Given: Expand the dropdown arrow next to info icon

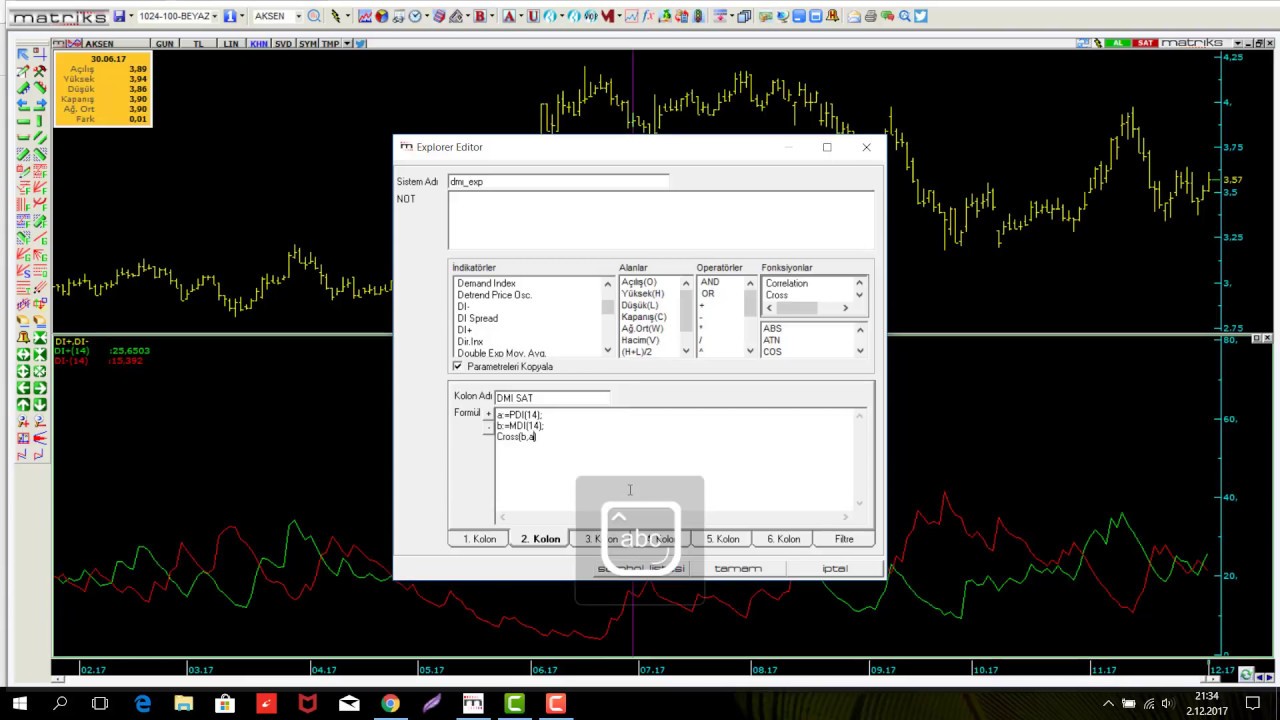Looking at the screenshot, I should point(242,16).
